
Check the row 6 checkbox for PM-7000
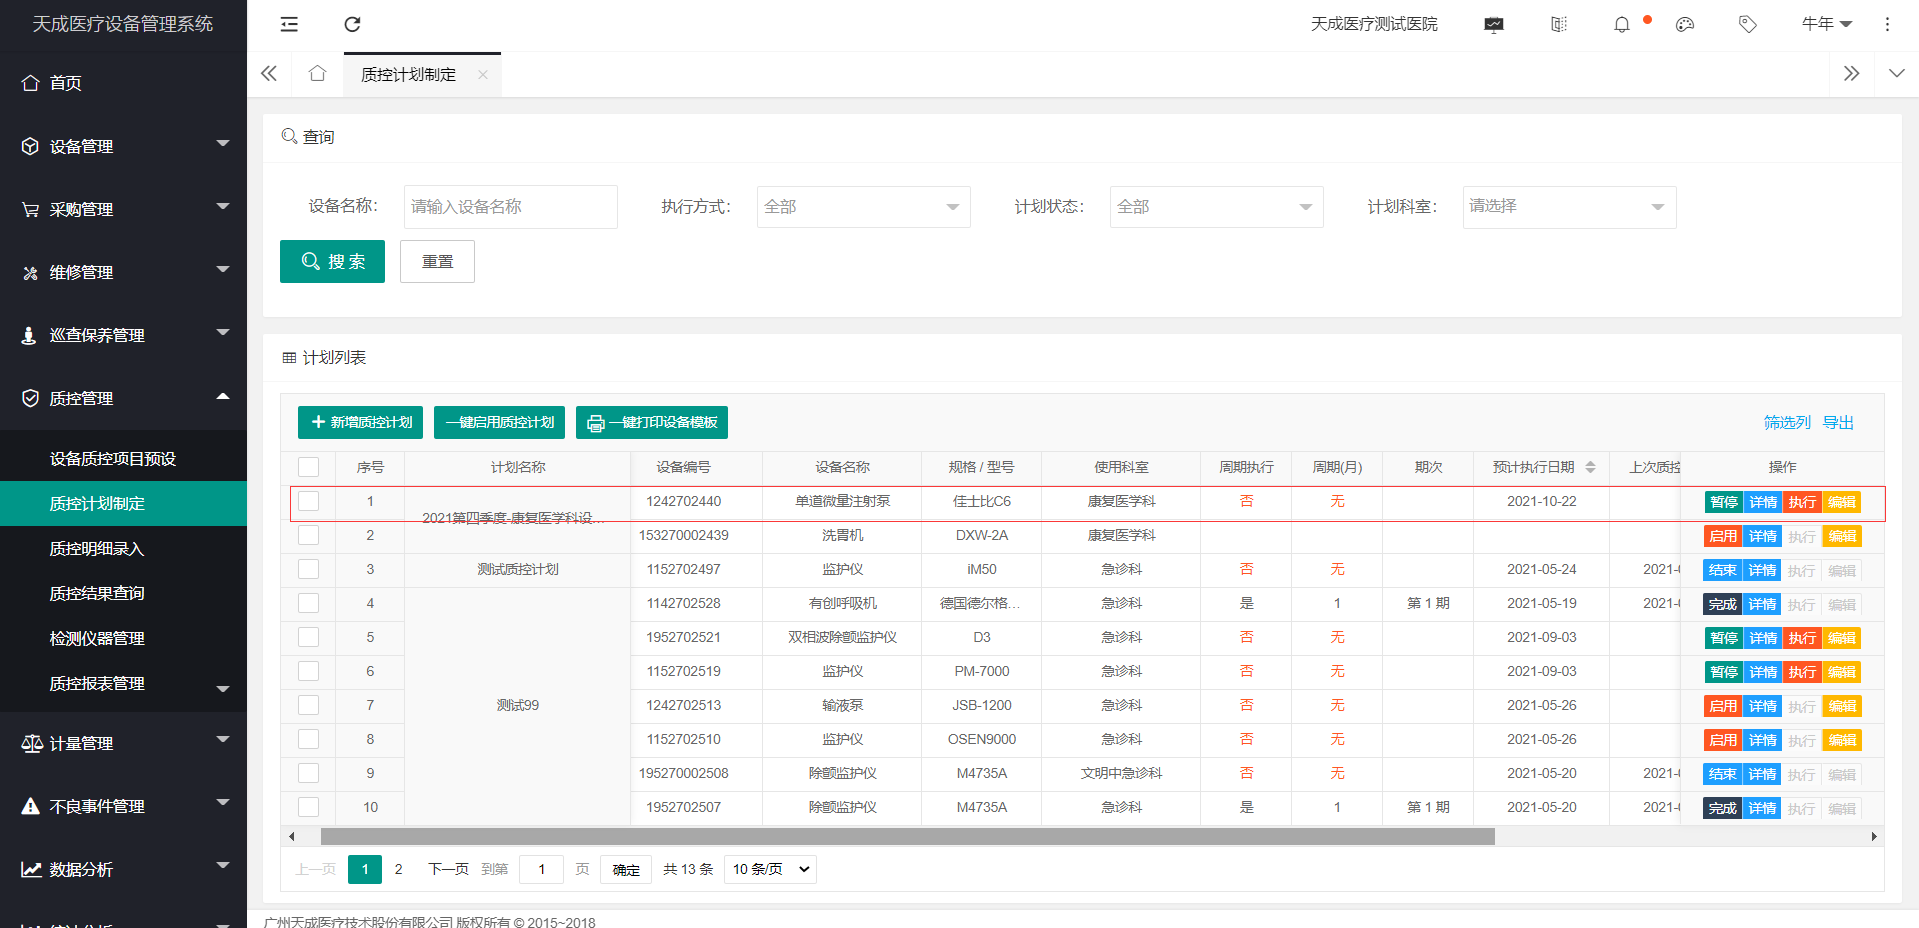309,671
